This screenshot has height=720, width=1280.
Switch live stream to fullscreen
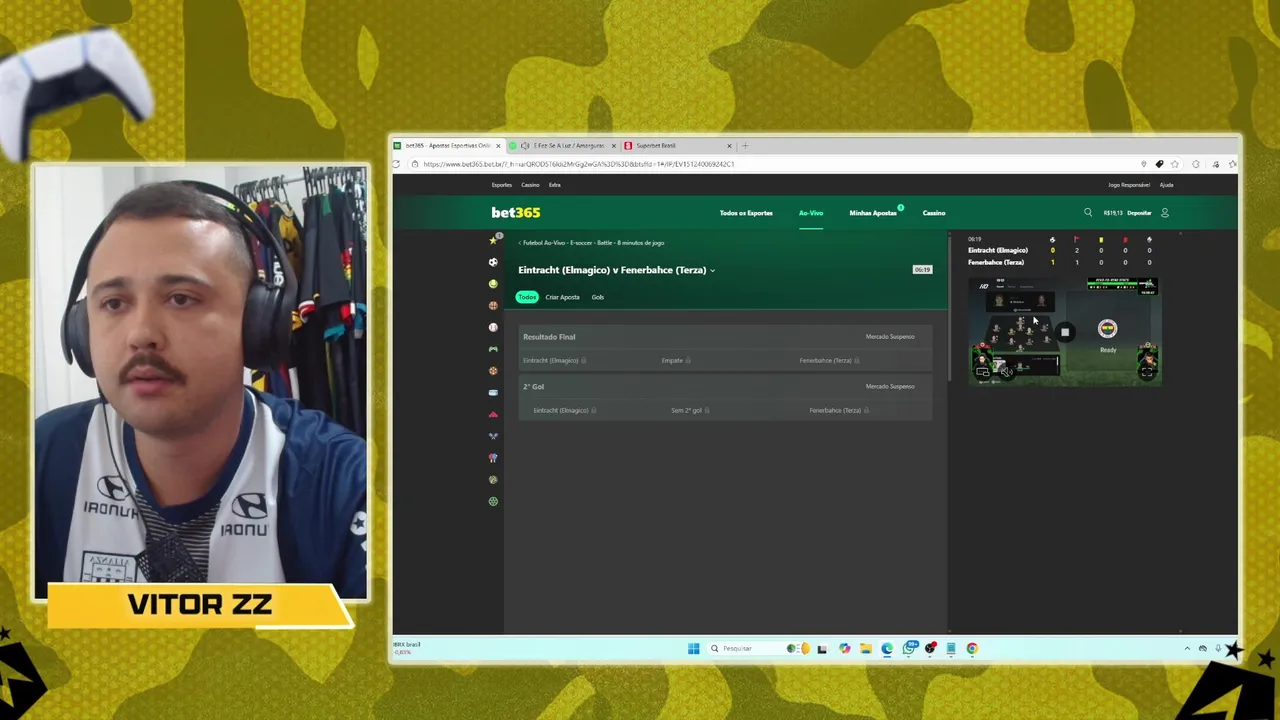click(1147, 372)
